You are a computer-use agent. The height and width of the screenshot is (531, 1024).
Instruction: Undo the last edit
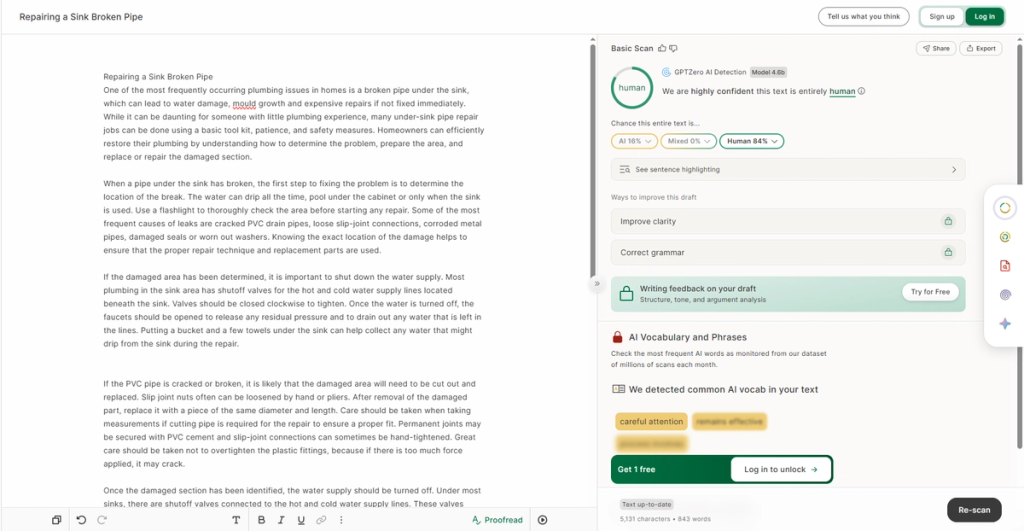(81, 520)
